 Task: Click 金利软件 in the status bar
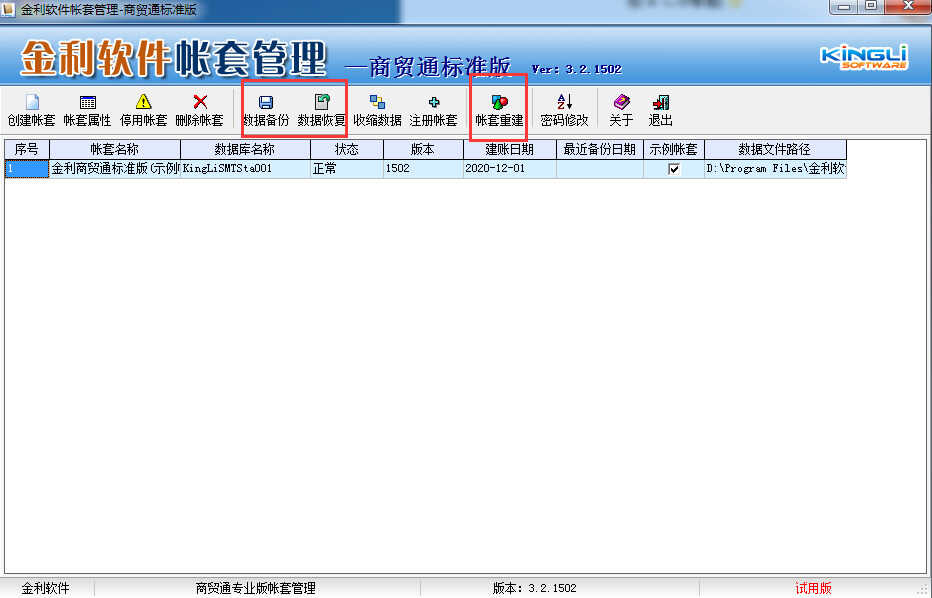coord(46,588)
